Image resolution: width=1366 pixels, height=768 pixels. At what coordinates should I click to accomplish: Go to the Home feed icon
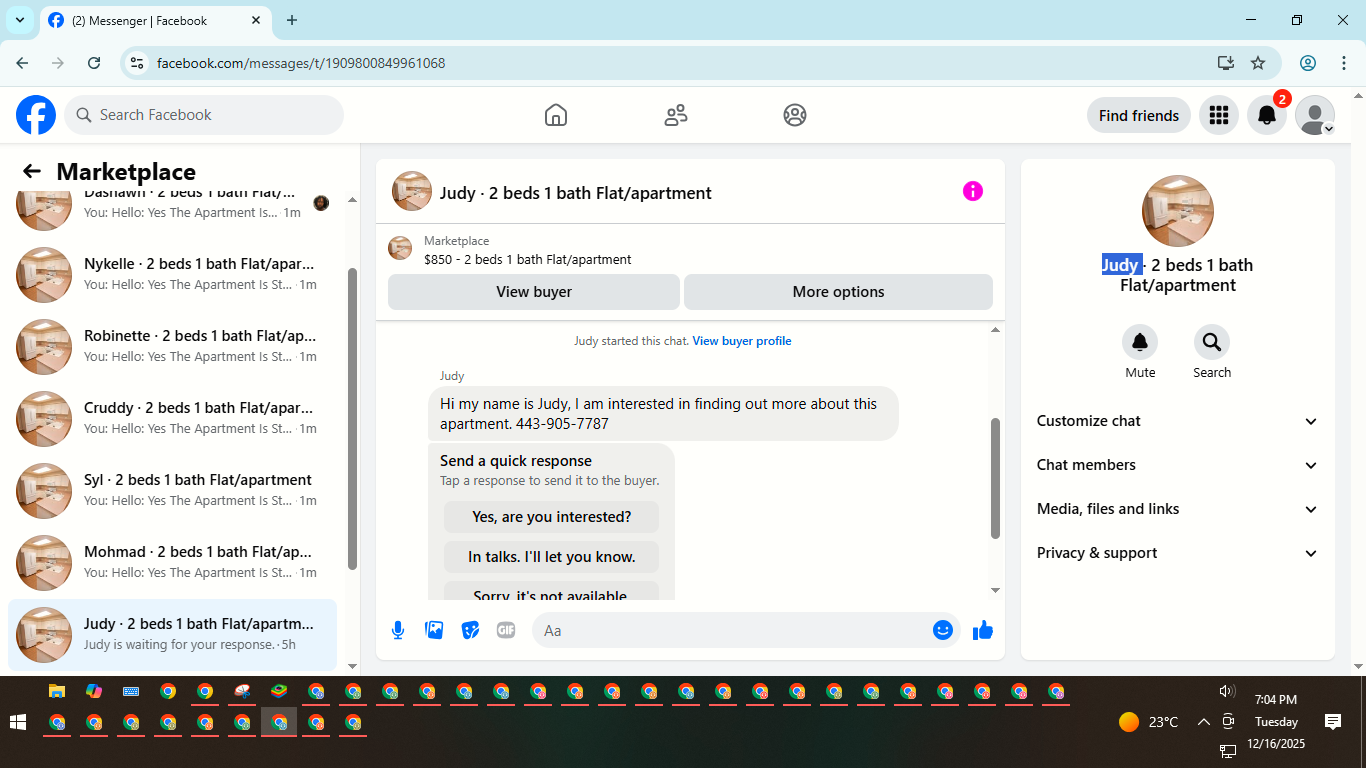pyautogui.click(x=556, y=115)
